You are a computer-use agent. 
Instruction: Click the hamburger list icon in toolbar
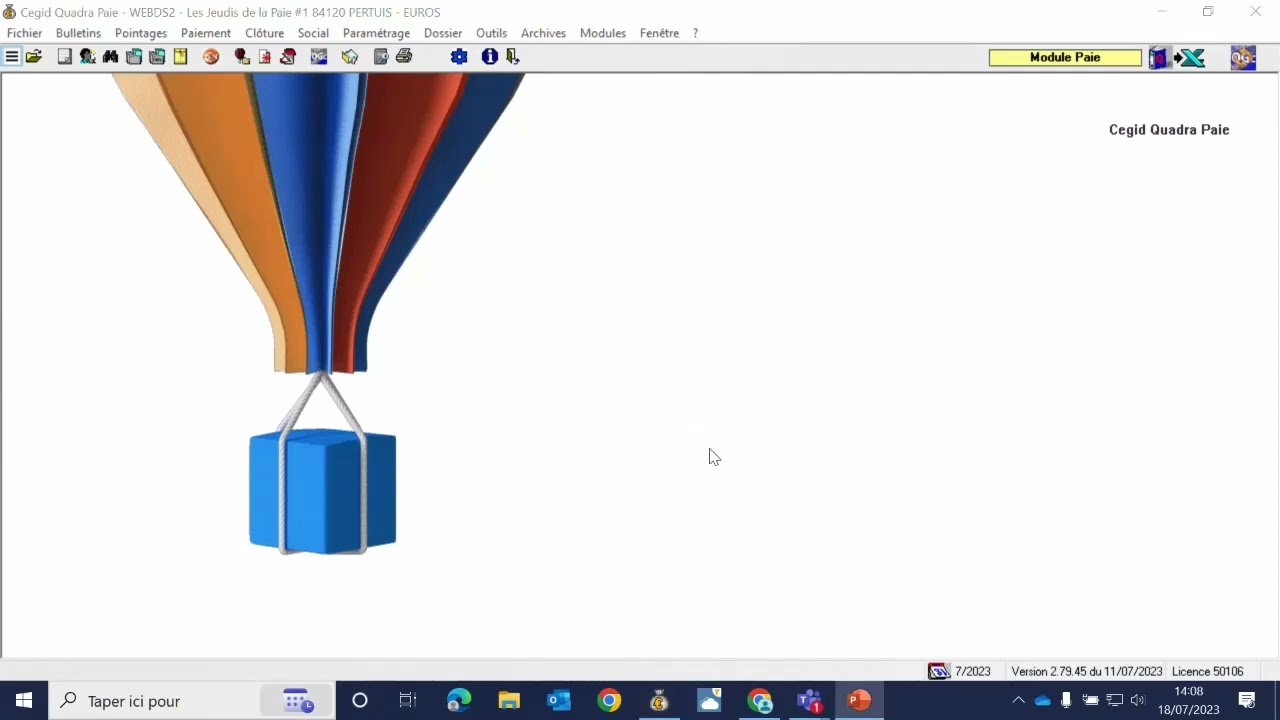(x=12, y=57)
